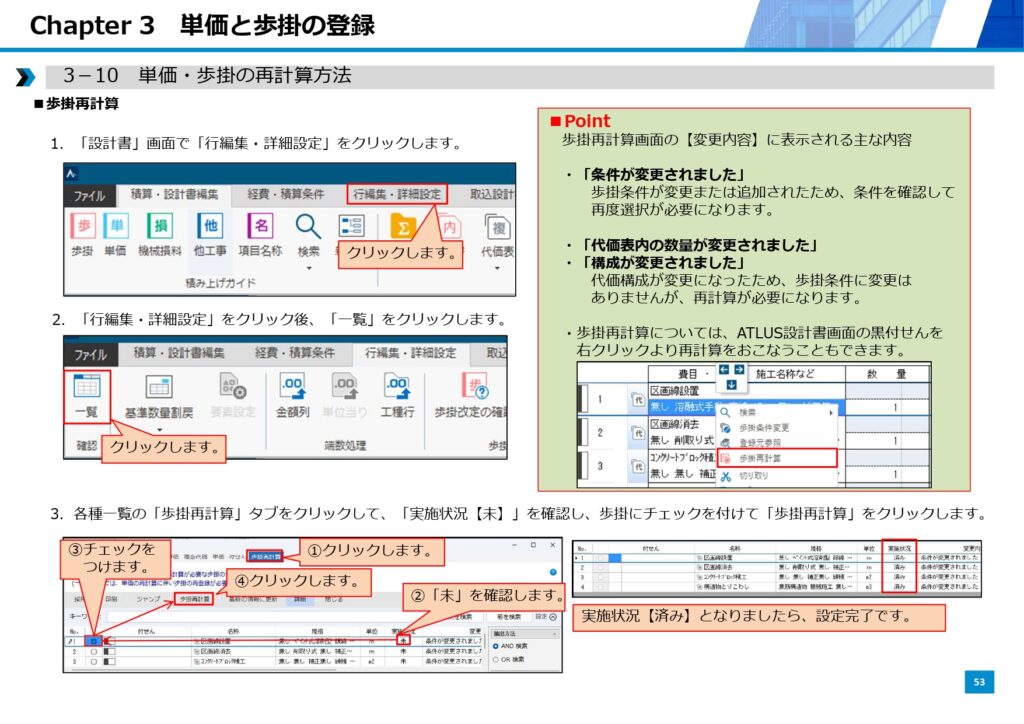This screenshot has height=724, width=1024.
Task: Check the checkbox for row 1
Action: click(94, 639)
